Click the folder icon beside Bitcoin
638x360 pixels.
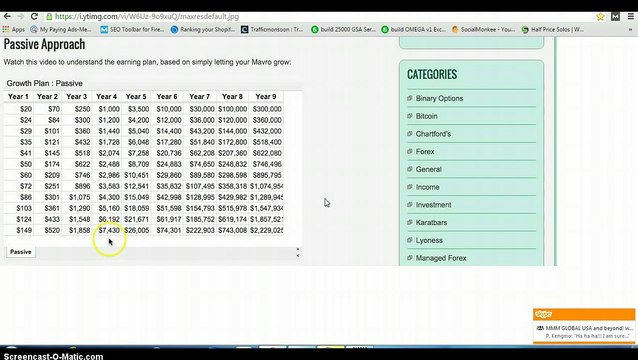point(410,116)
